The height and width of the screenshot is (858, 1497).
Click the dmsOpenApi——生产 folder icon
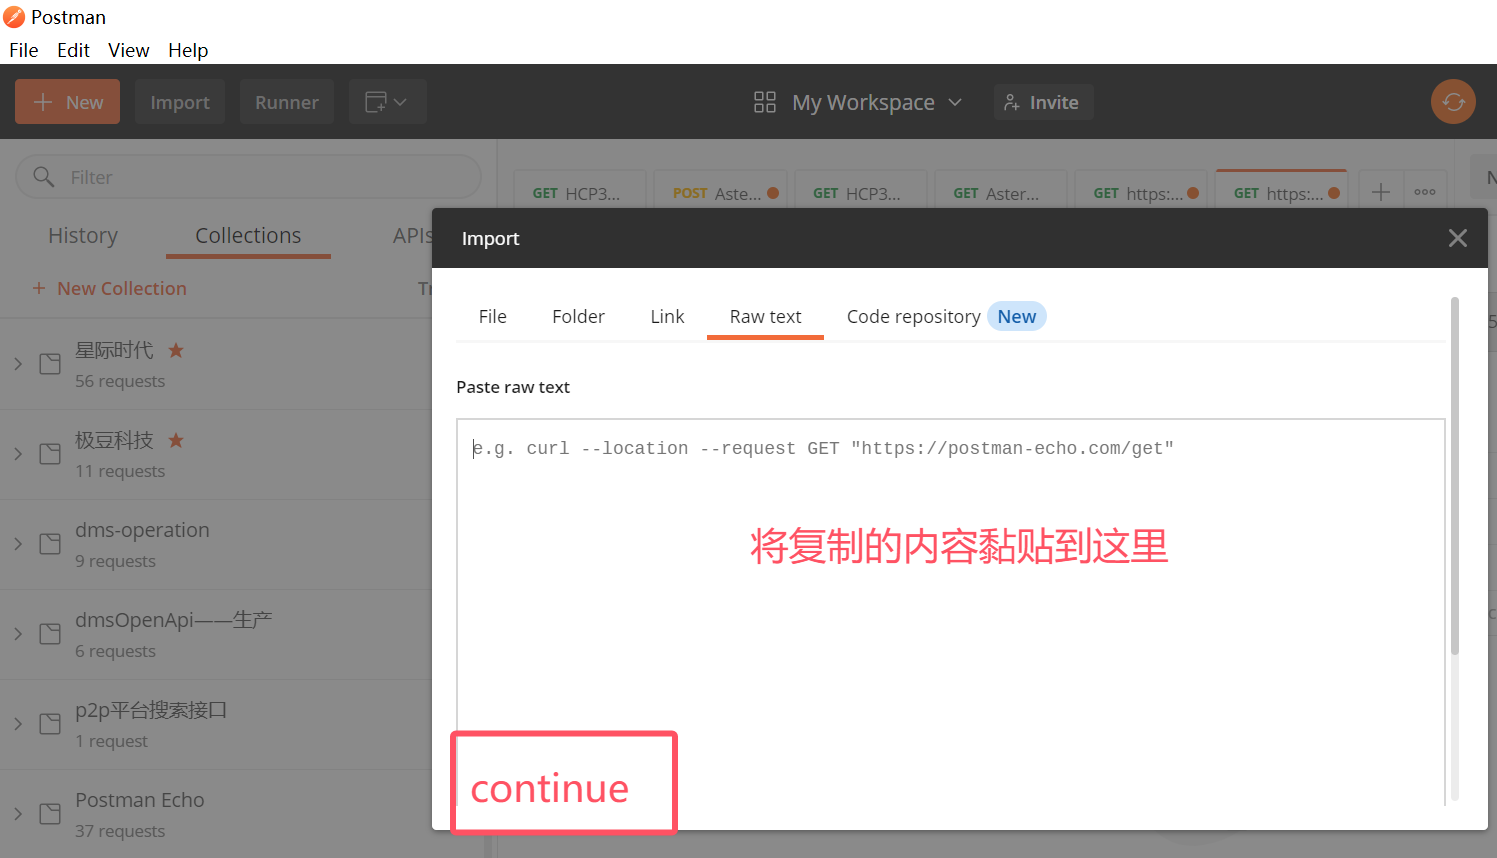pyautogui.click(x=50, y=634)
